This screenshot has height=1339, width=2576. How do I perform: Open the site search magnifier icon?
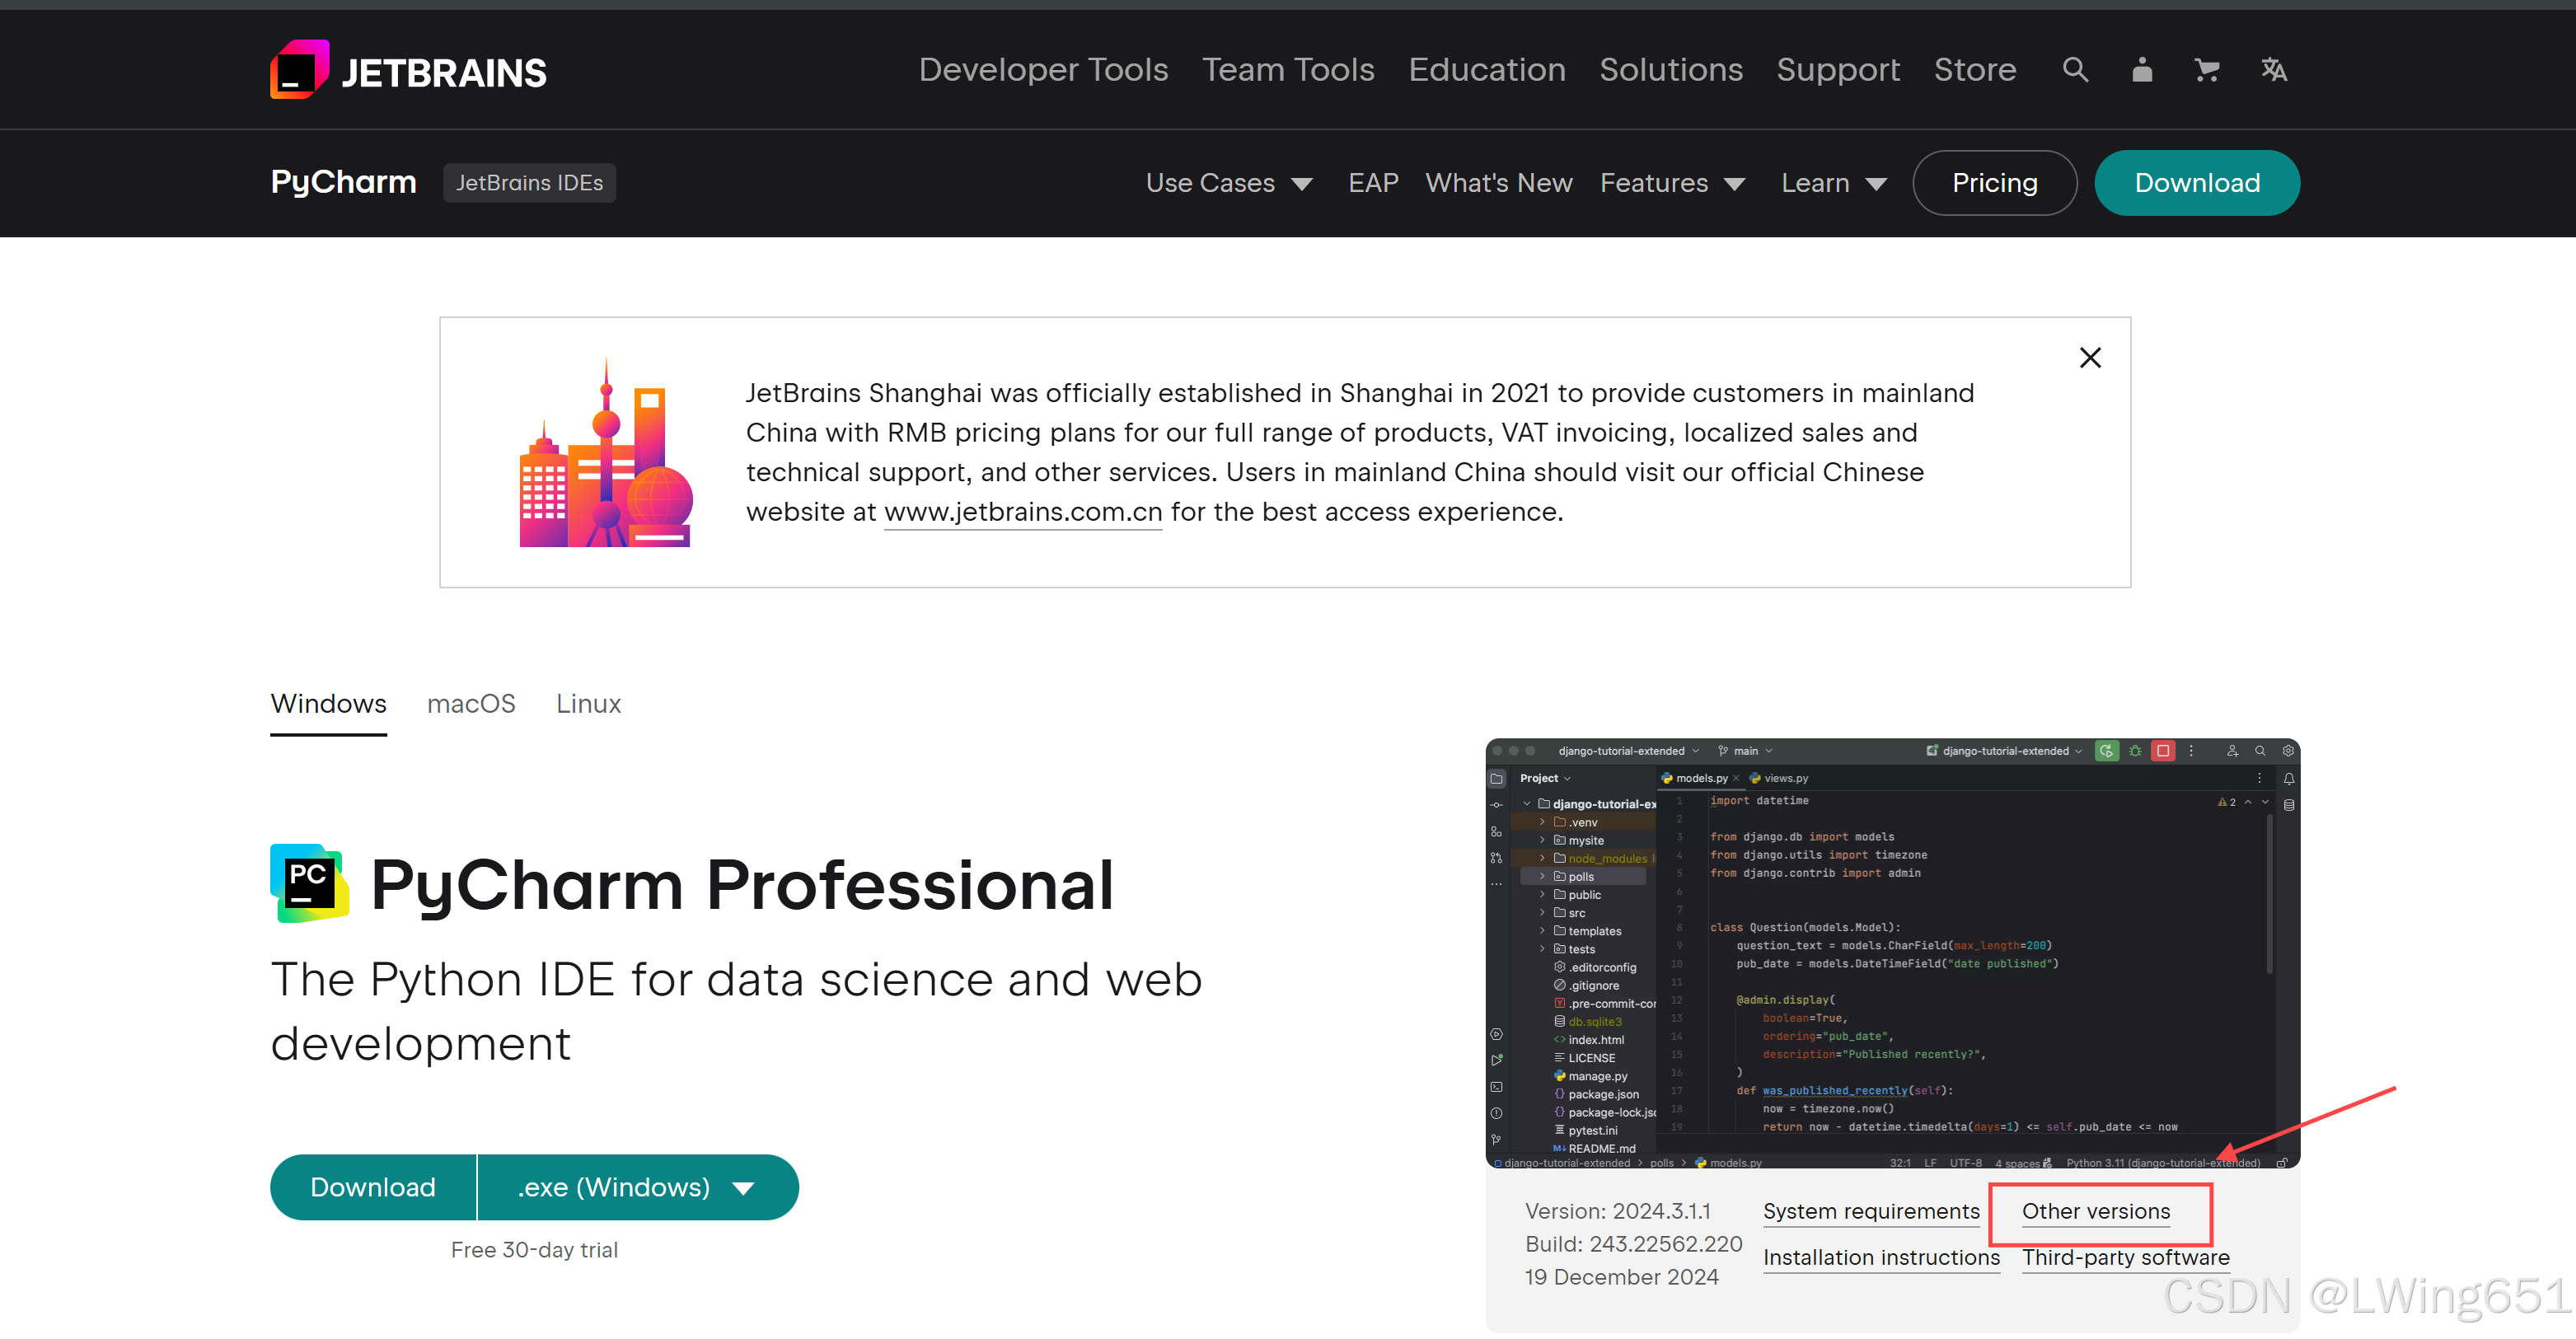pyautogui.click(x=2075, y=70)
